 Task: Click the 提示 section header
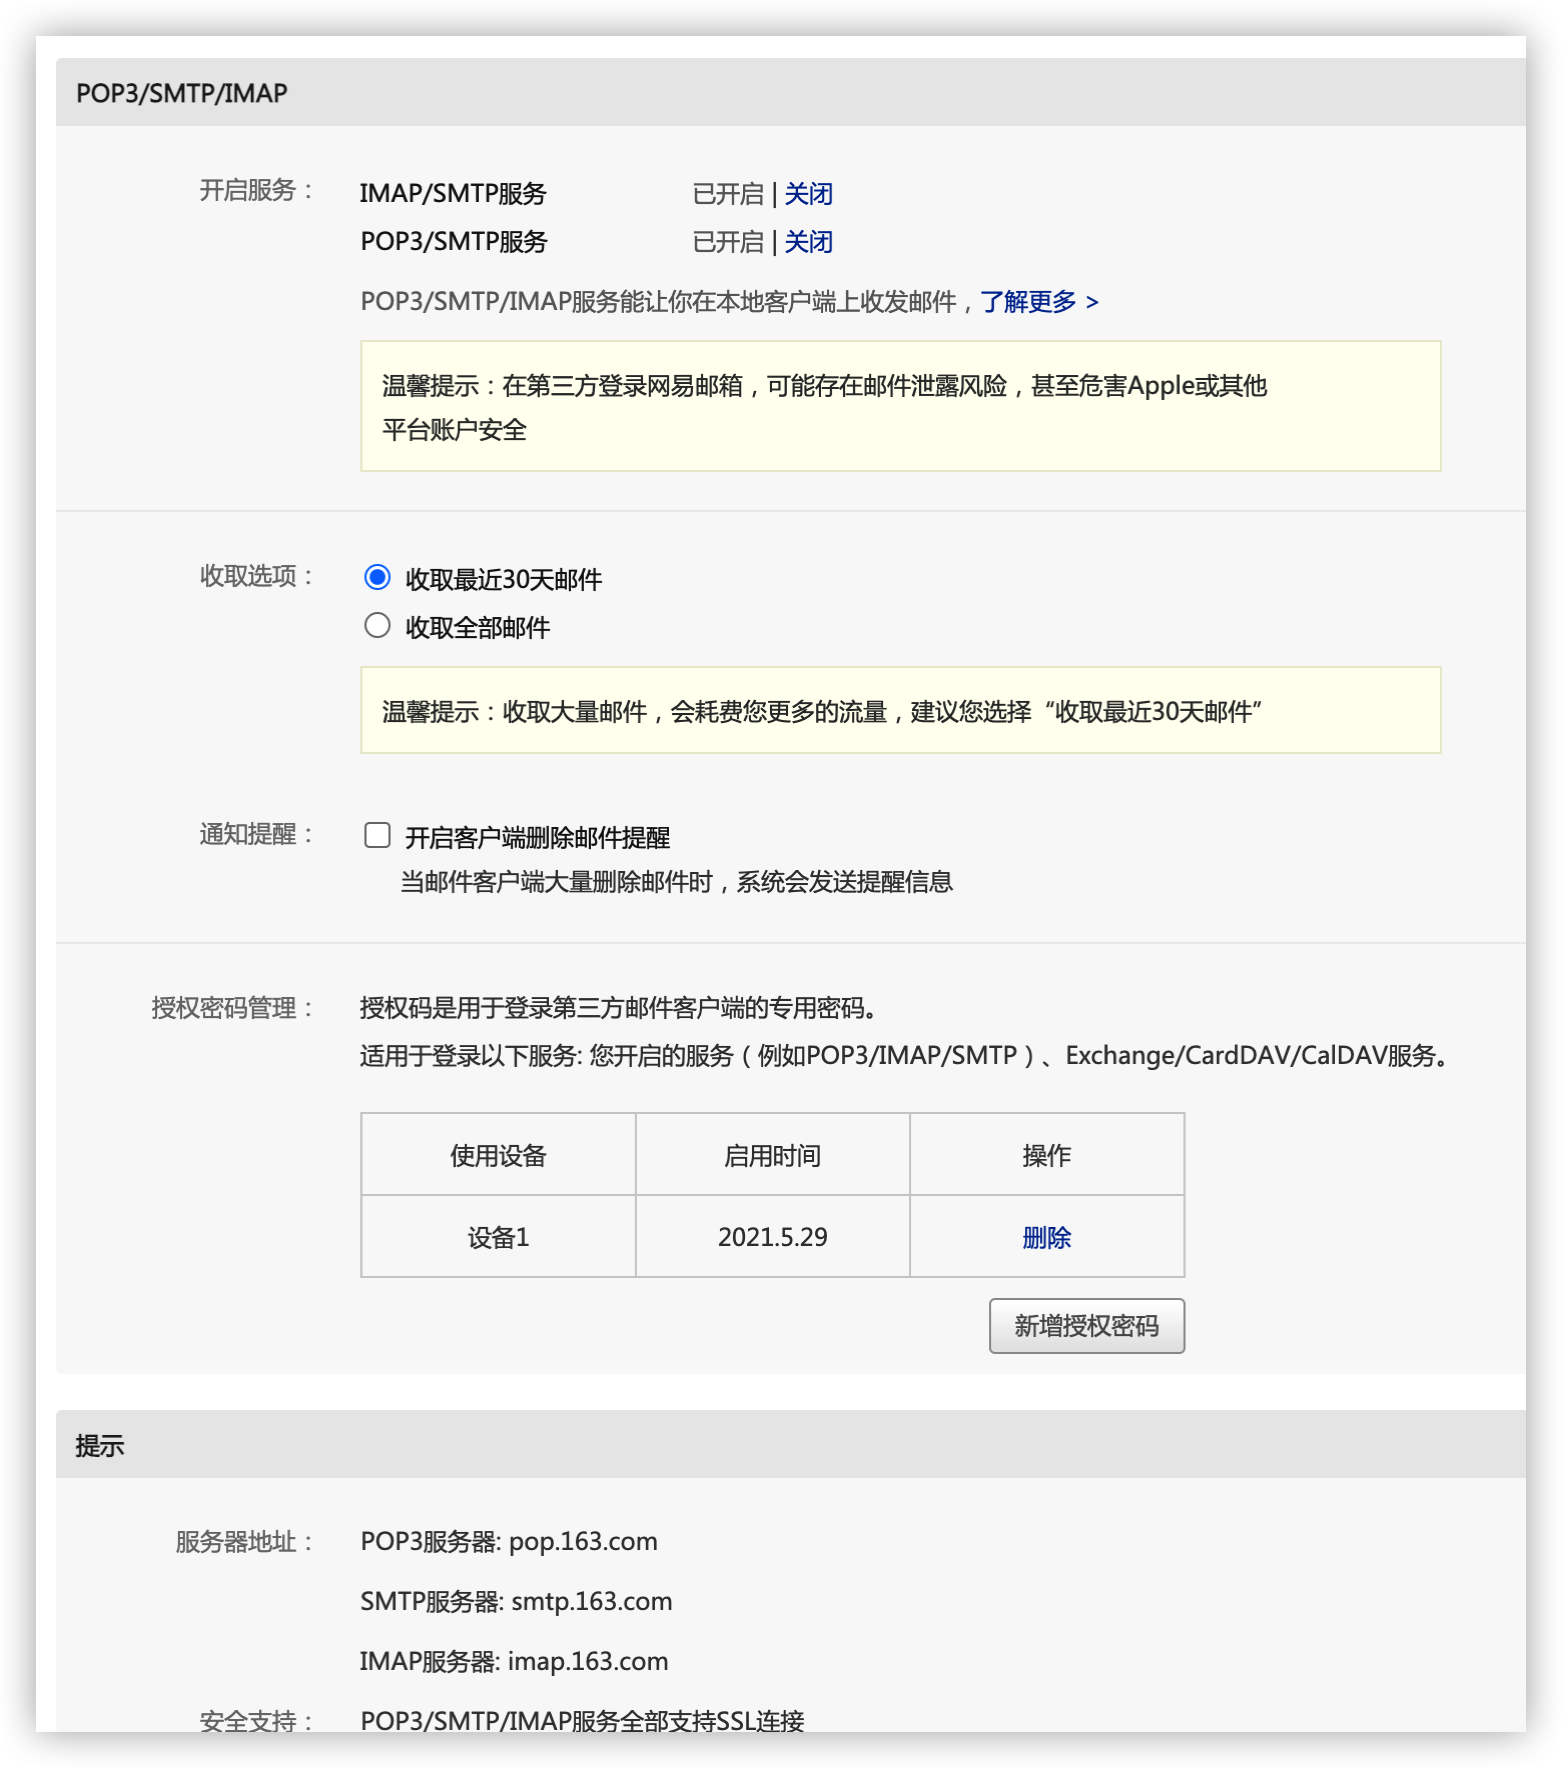[x=791, y=1444]
